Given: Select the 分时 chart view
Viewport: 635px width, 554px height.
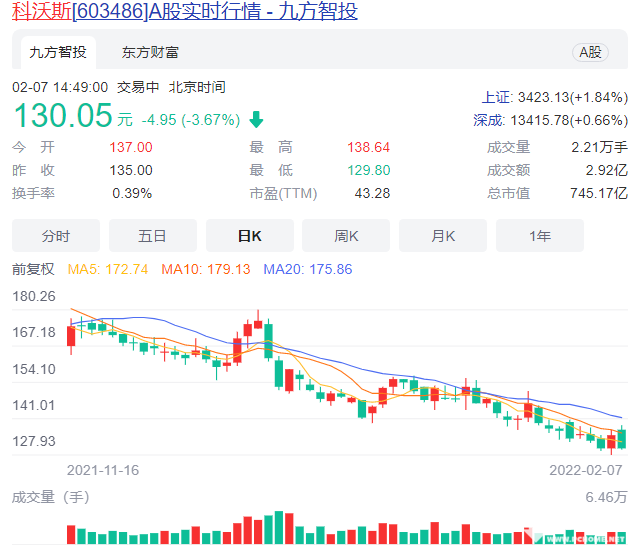Looking at the screenshot, I should pos(56,236).
